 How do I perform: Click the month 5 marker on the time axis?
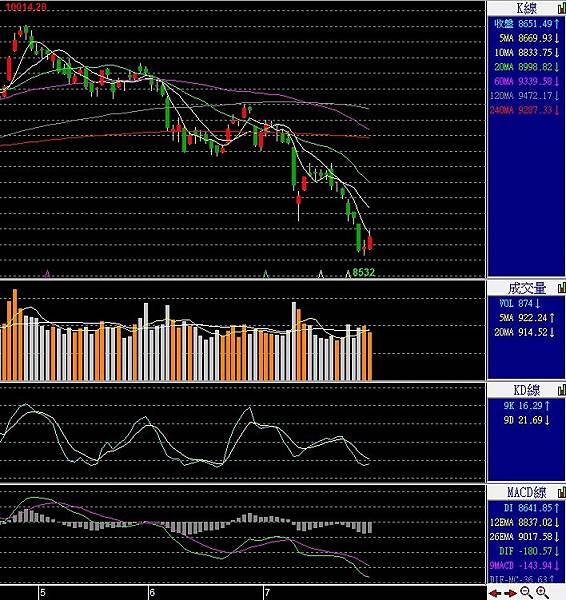tap(42, 593)
